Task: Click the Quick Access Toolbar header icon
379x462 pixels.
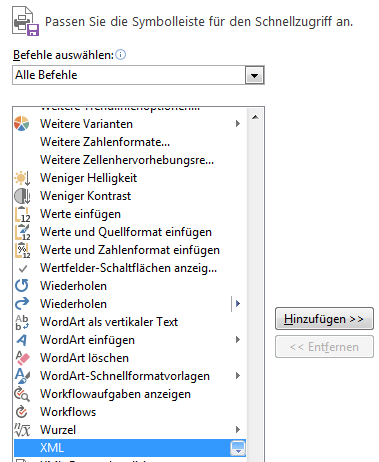Action: pyautogui.click(x=25, y=22)
